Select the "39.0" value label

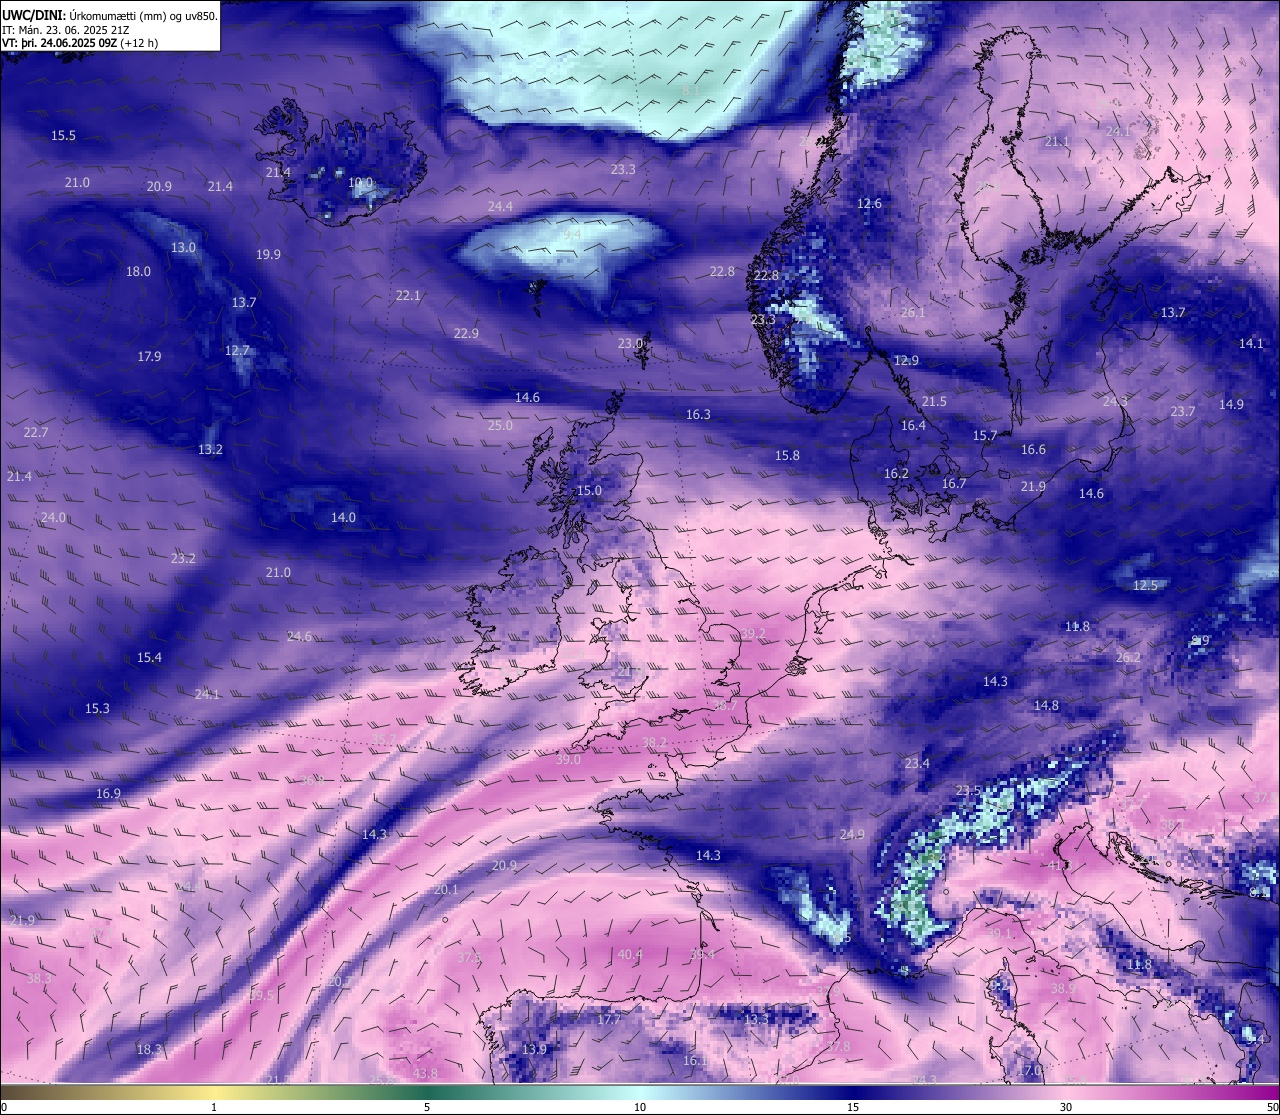coord(568,759)
